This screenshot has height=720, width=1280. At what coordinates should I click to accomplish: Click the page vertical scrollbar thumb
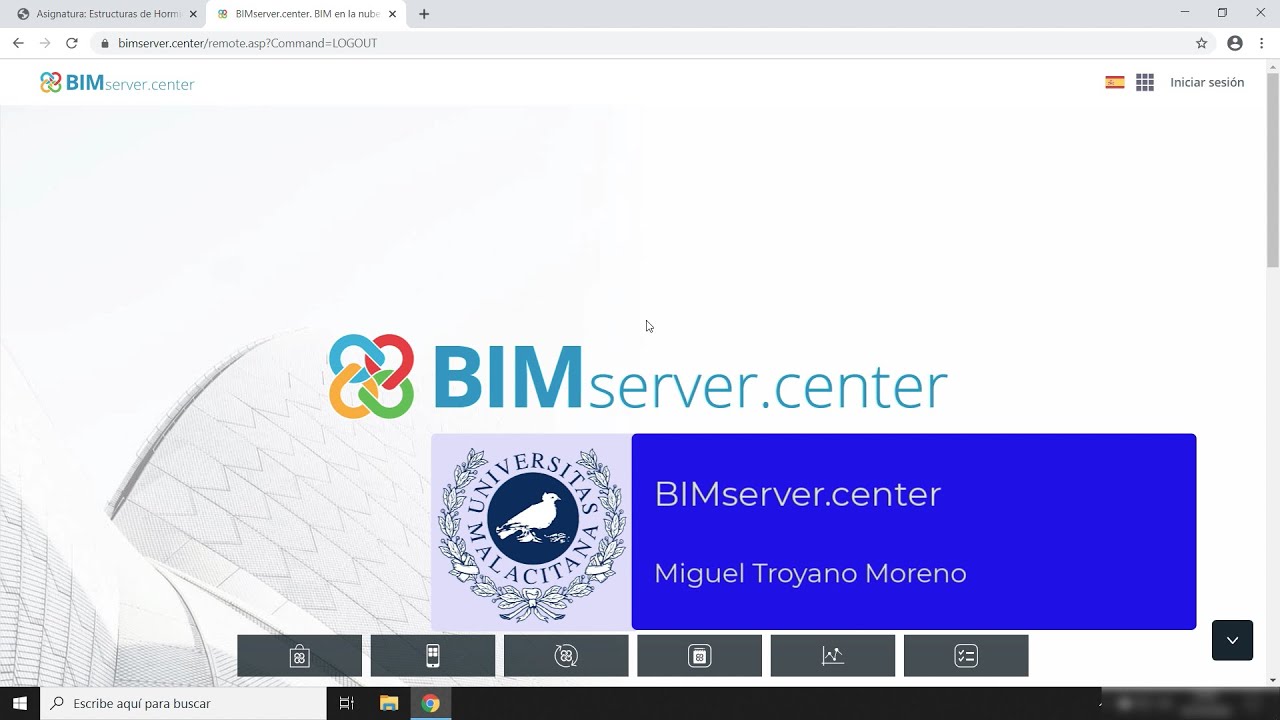[x=1273, y=170]
